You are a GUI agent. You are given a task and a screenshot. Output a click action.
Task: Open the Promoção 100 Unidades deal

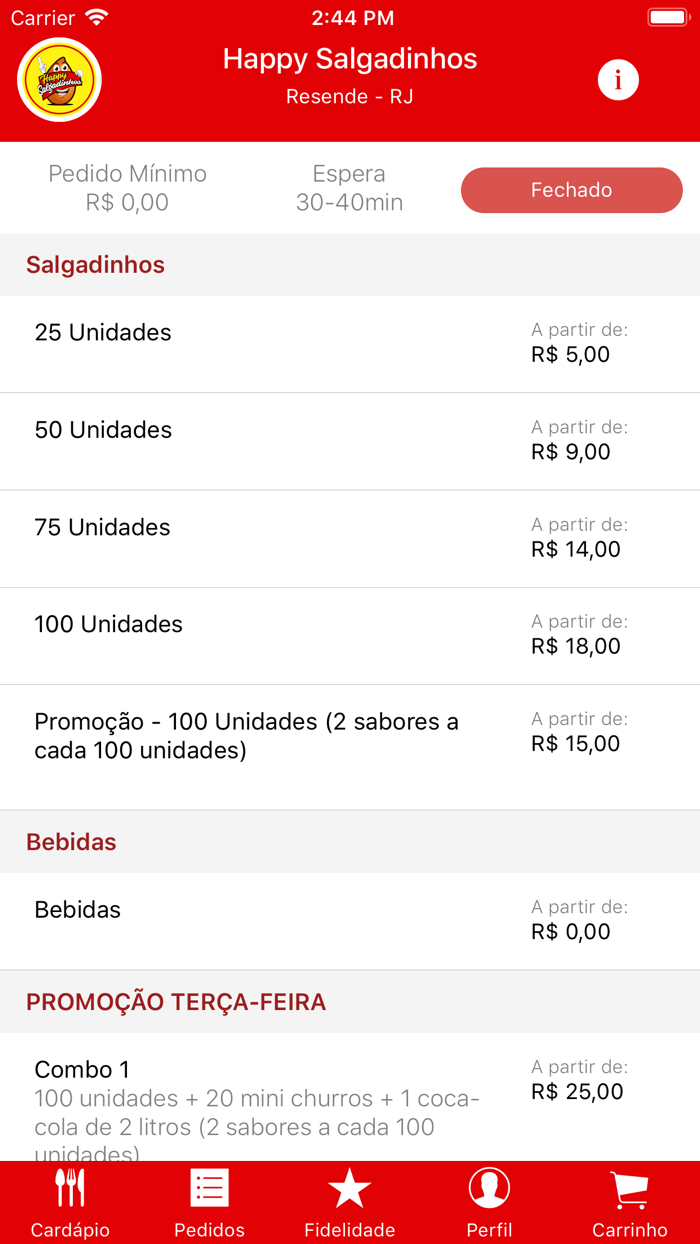pyautogui.click(x=350, y=733)
